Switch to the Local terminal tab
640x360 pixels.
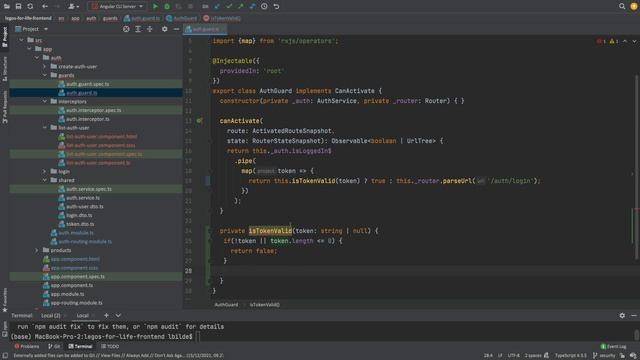(83, 316)
